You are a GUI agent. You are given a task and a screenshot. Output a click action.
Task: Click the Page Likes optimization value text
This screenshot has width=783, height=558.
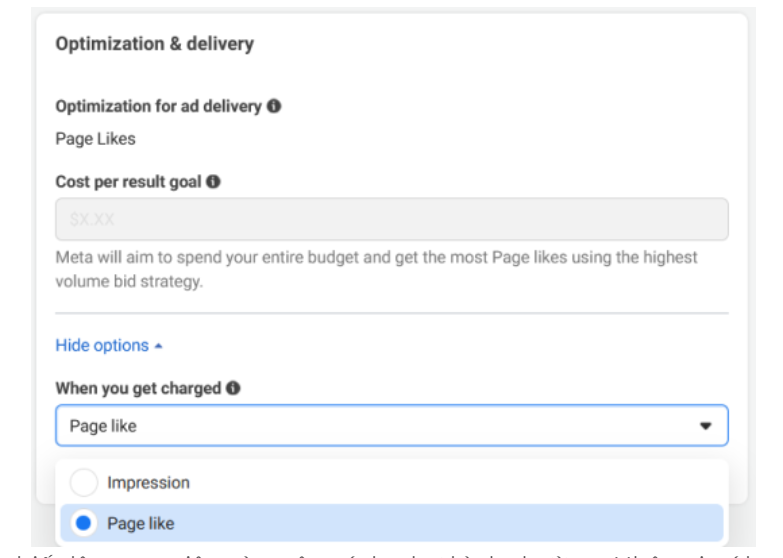[x=95, y=139]
